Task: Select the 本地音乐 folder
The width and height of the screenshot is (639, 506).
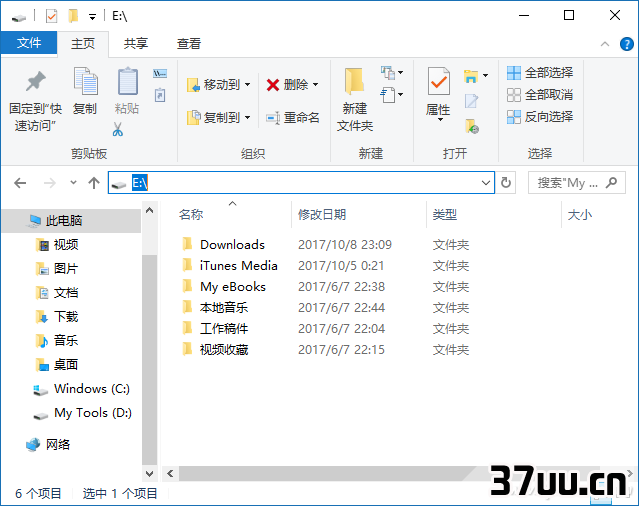Action: pyautogui.click(x=224, y=308)
